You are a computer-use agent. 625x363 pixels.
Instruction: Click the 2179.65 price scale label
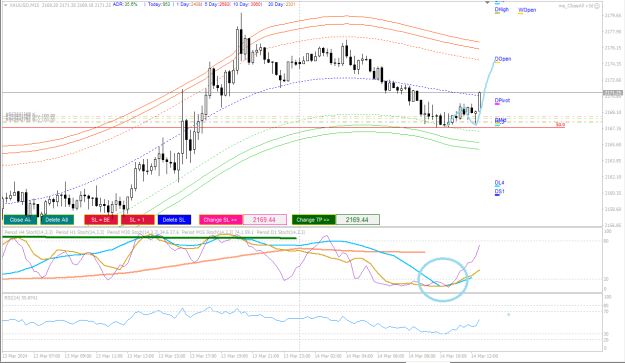(613, 16)
